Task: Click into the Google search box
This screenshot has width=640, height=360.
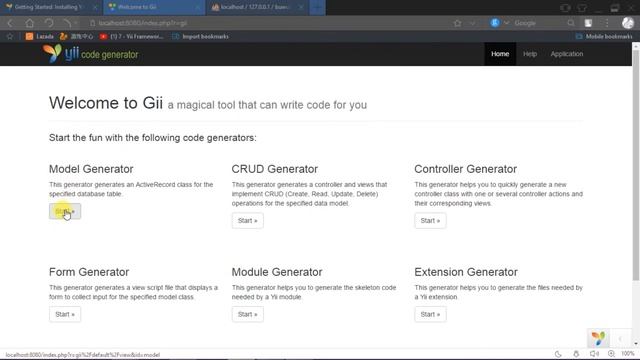Action: [x=539, y=23]
